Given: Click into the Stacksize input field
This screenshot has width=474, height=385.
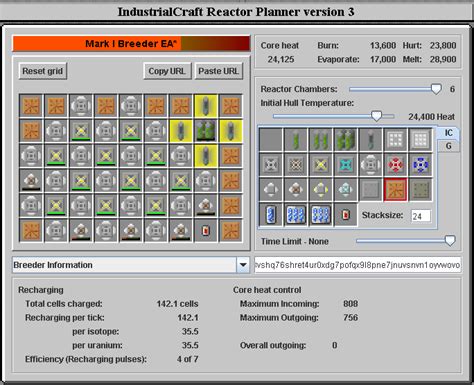Looking at the screenshot, I should click(421, 216).
